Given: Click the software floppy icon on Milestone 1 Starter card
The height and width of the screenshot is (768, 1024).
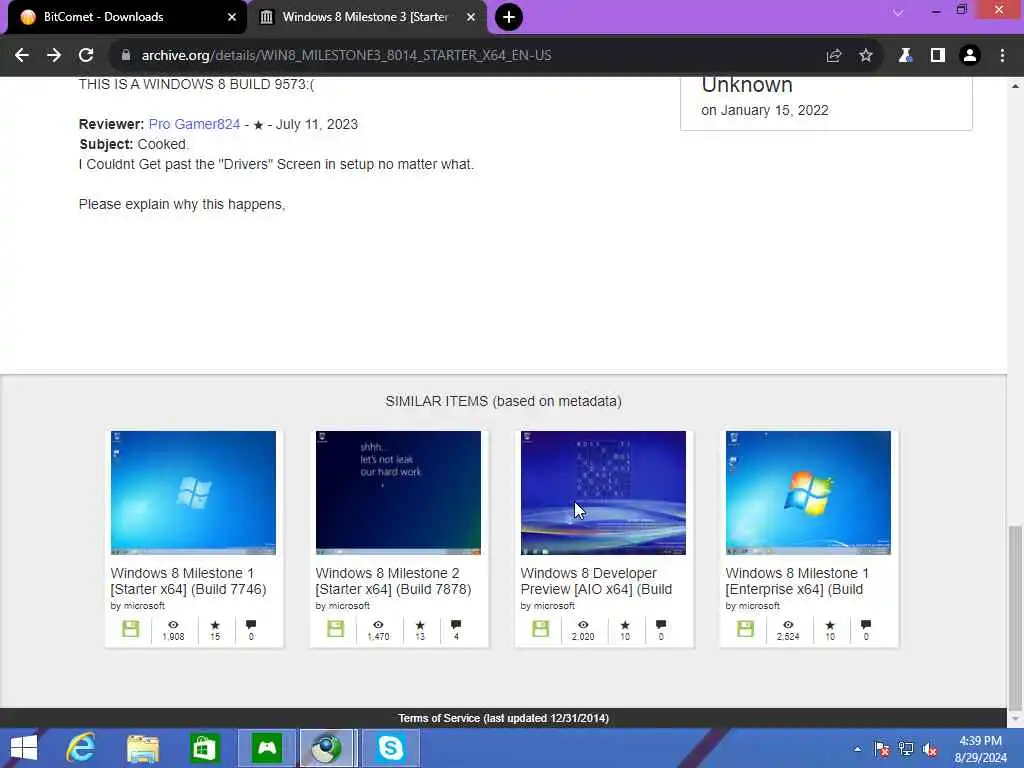Looking at the screenshot, I should pos(131,629).
